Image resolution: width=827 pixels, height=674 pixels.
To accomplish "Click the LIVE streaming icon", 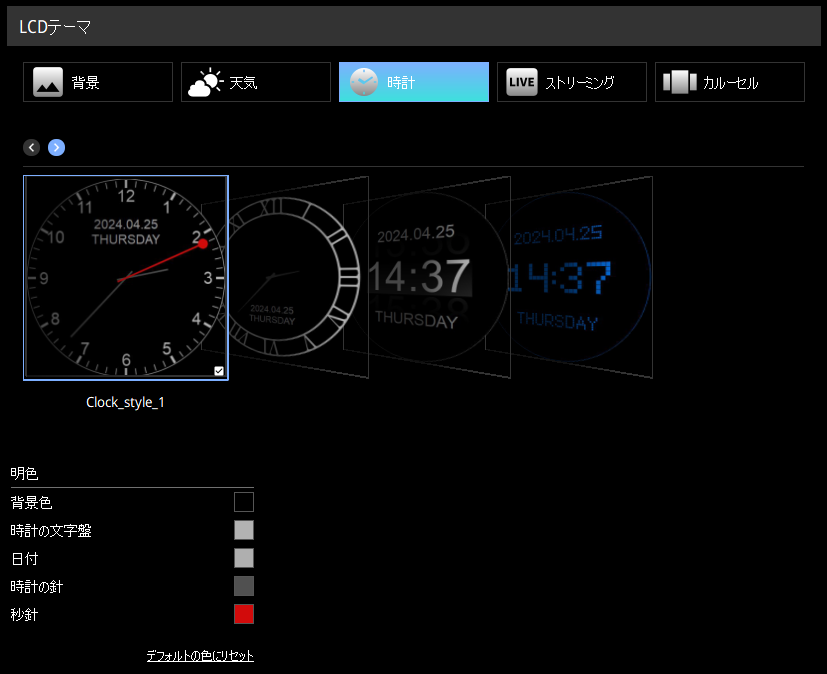I will (x=522, y=82).
